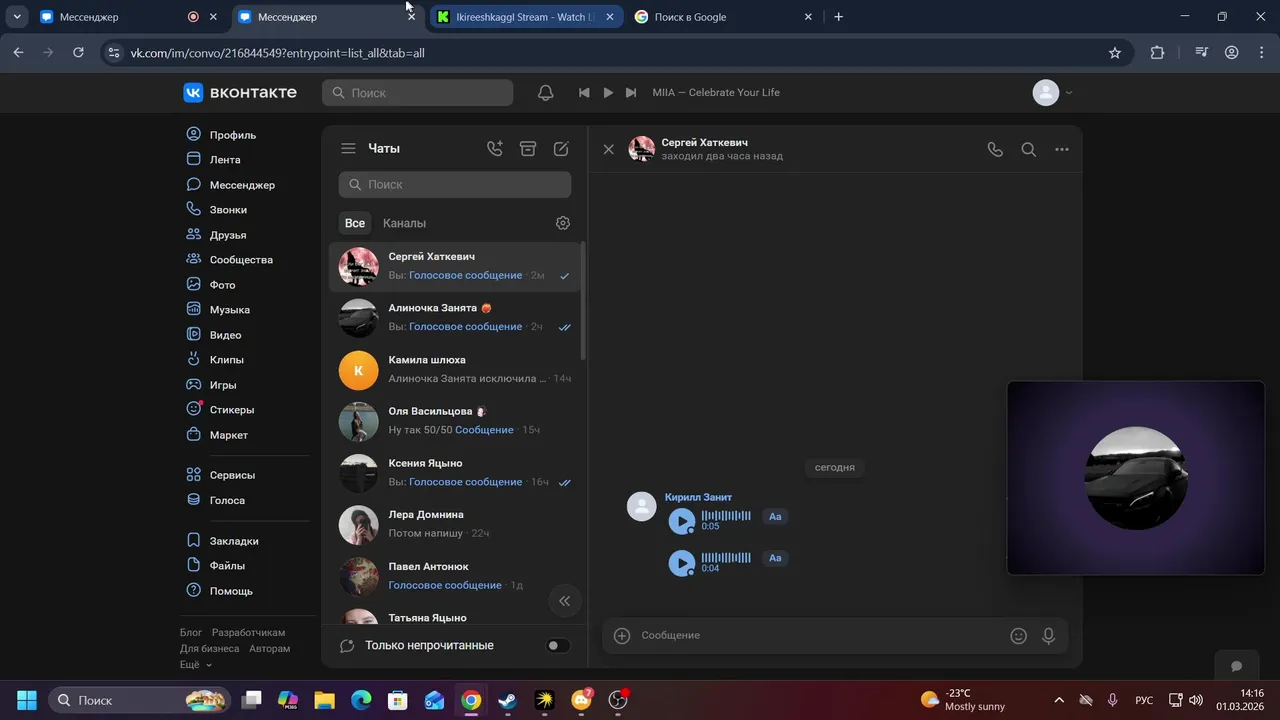Open emoji picker in message field
Image resolution: width=1280 pixels, height=720 pixels.
[1018, 635]
